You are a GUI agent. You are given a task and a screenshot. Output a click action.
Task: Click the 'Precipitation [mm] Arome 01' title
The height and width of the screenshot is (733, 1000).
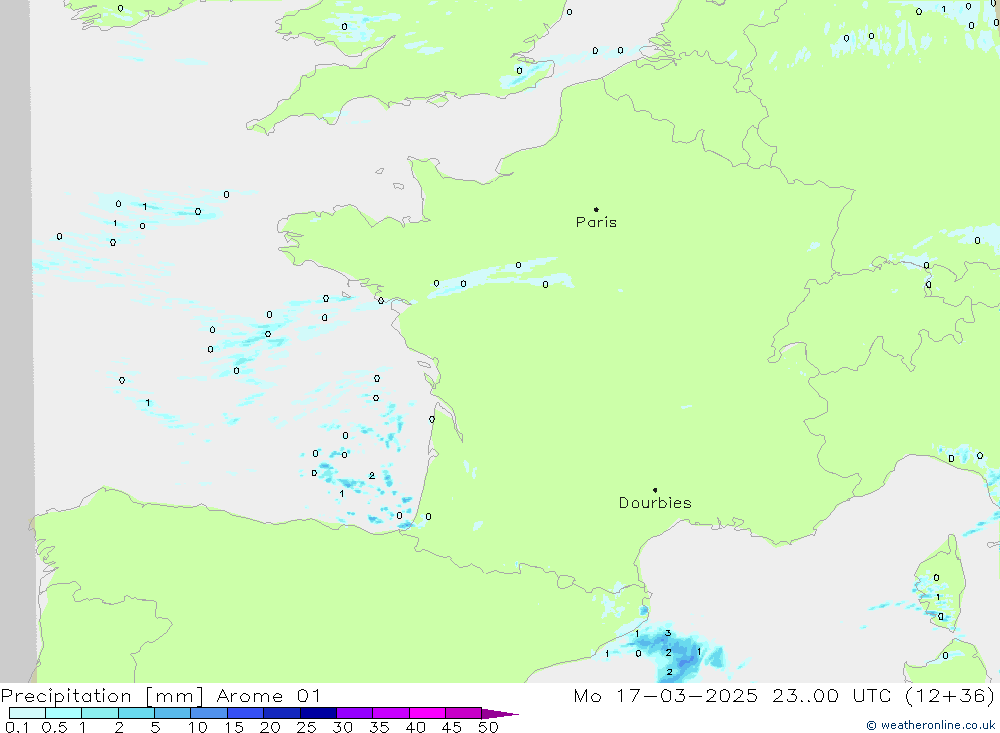(161, 695)
